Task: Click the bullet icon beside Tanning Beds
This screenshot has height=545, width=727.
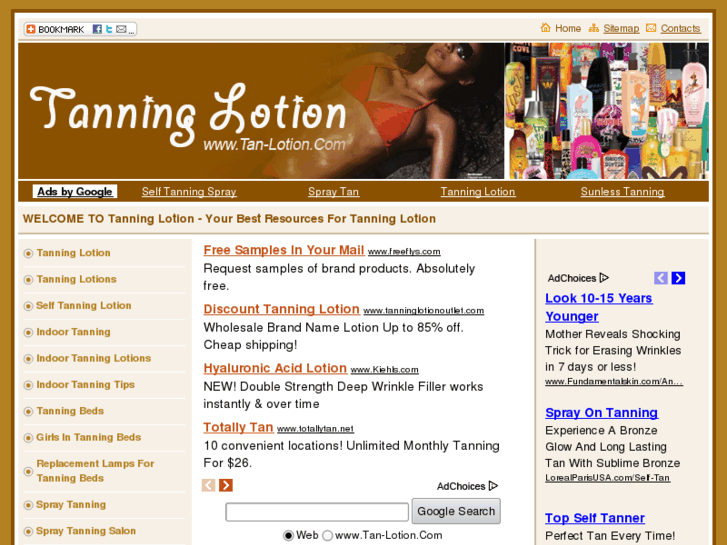Action: pyautogui.click(x=28, y=411)
